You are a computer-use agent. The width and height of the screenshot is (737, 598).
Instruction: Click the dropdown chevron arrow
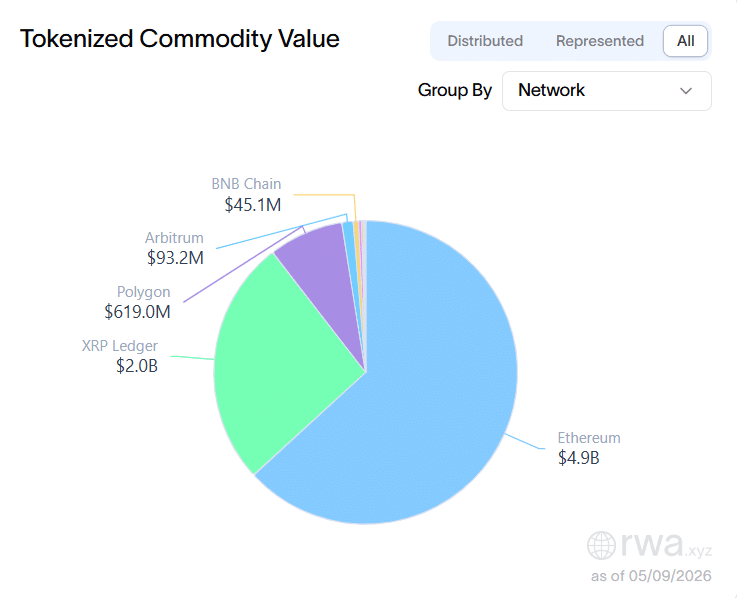[x=686, y=91]
